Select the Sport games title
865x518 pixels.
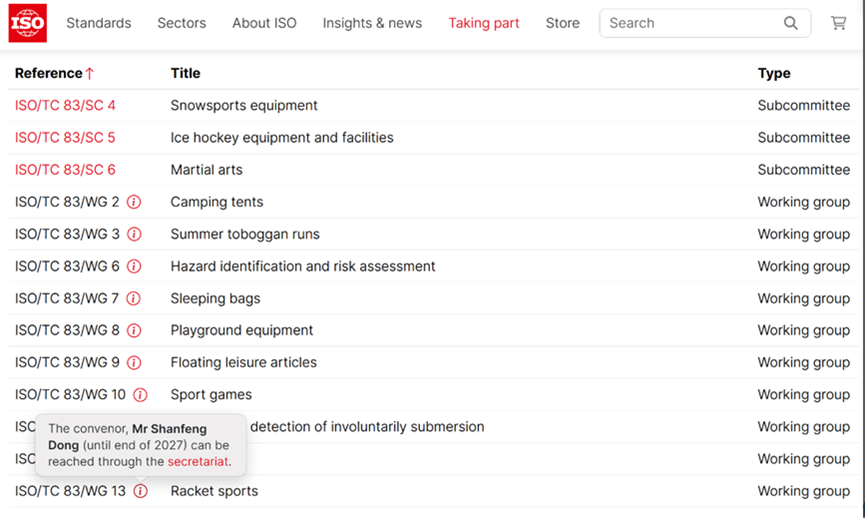point(211,395)
